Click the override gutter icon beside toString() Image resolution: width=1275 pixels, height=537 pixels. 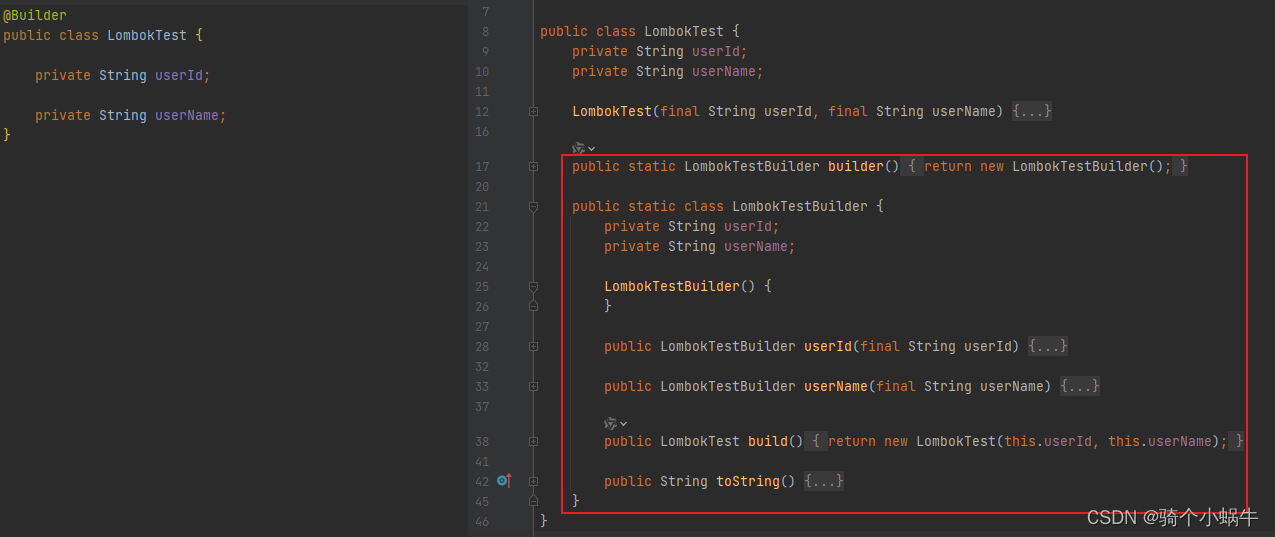pyautogui.click(x=504, y=481)
